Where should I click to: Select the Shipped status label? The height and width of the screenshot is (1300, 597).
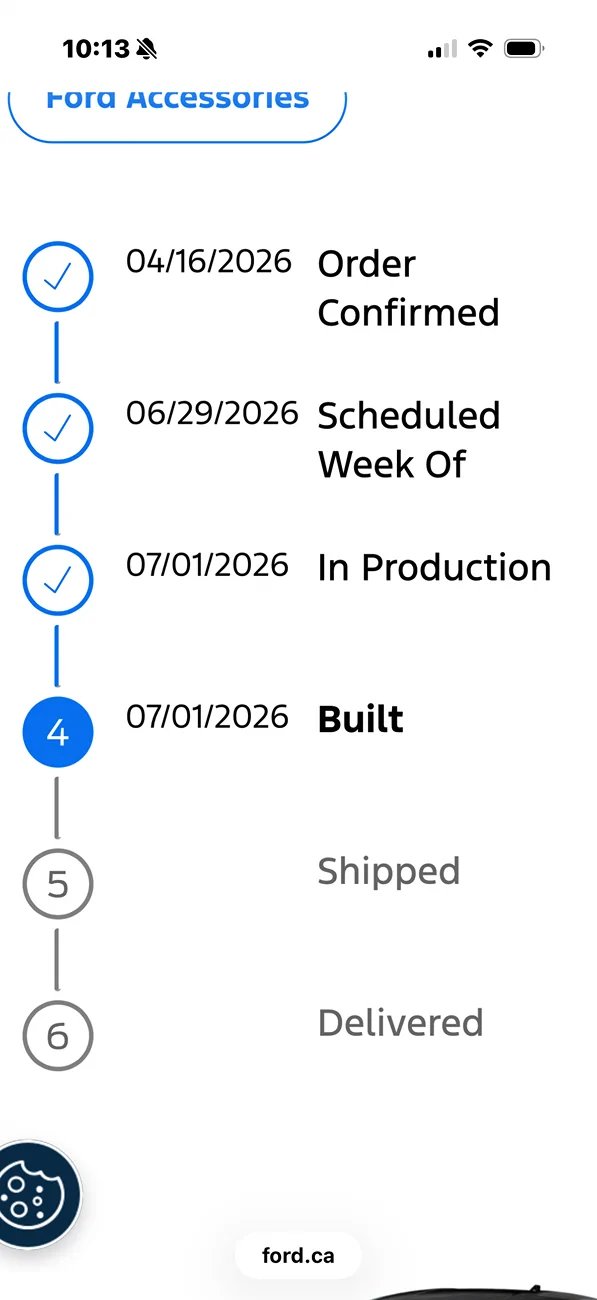[x=389, y=873]
